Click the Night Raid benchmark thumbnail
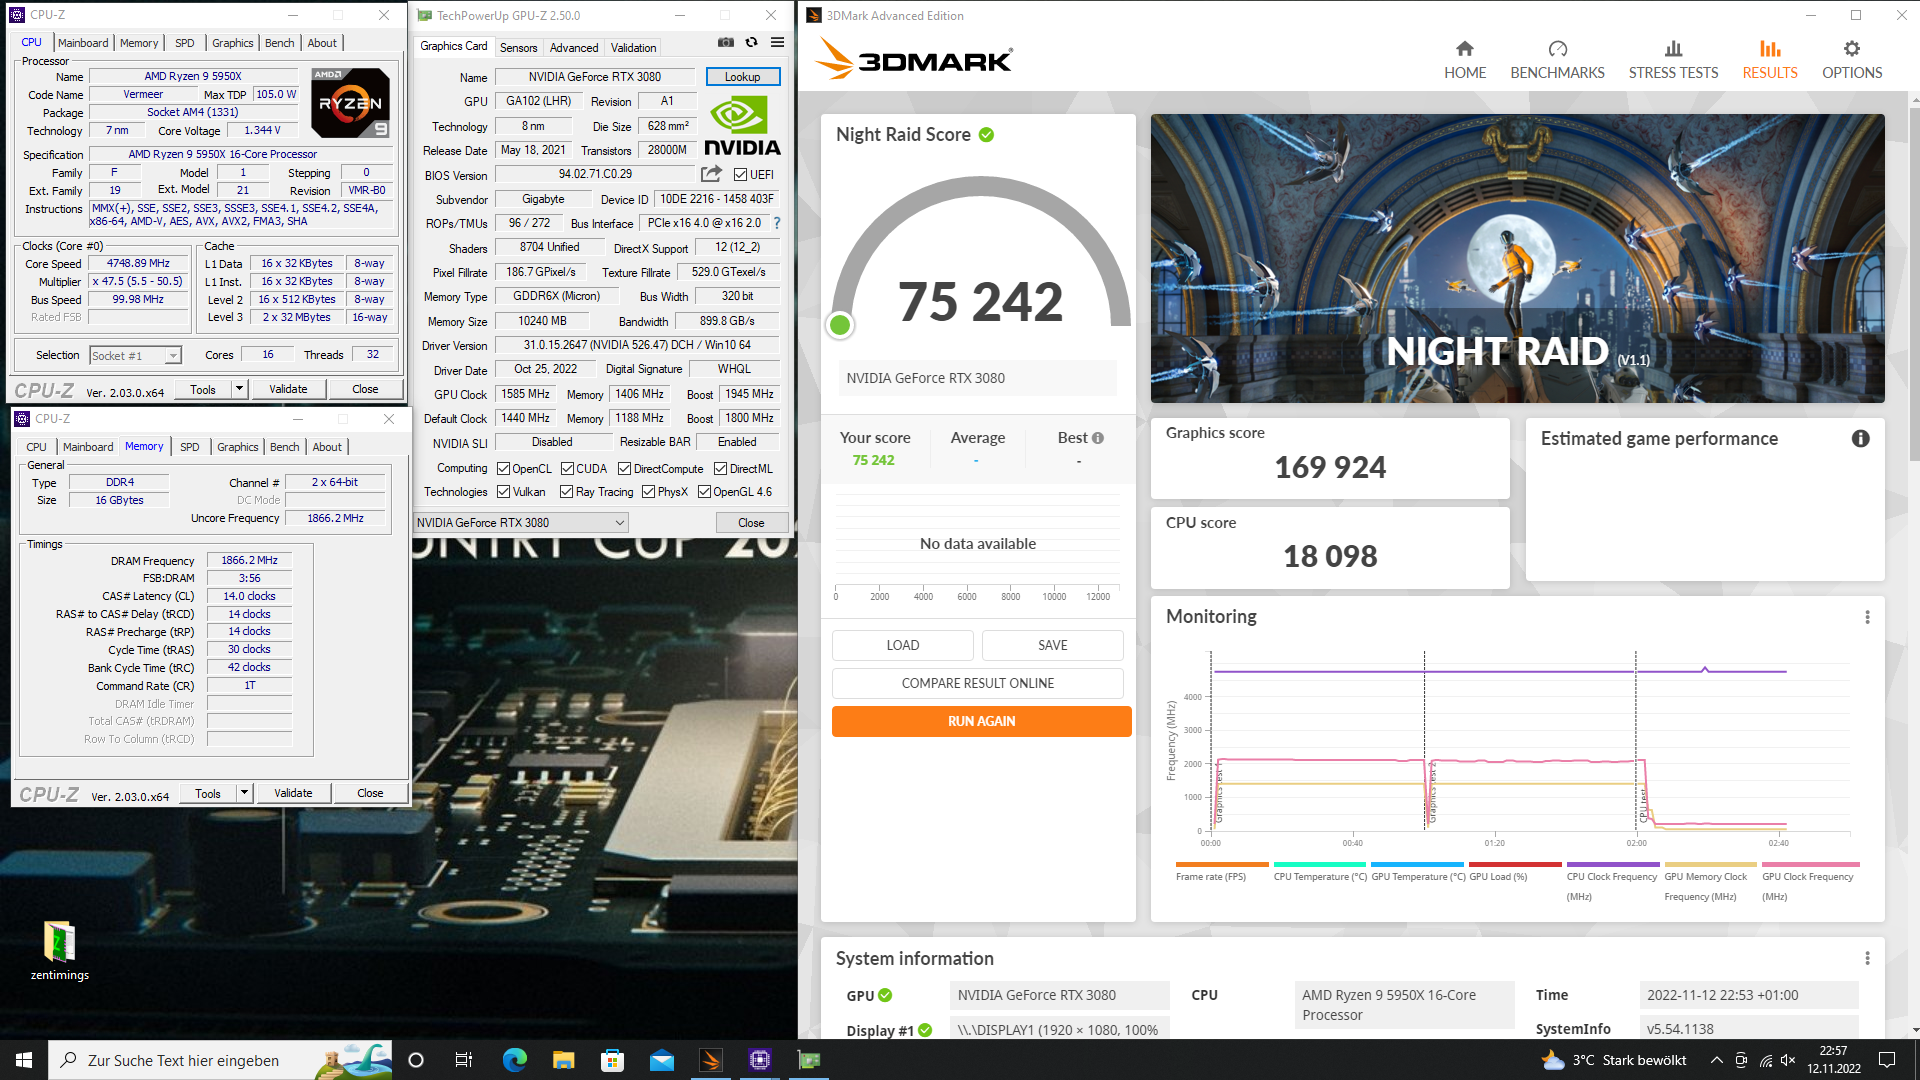 point(1517,258)
